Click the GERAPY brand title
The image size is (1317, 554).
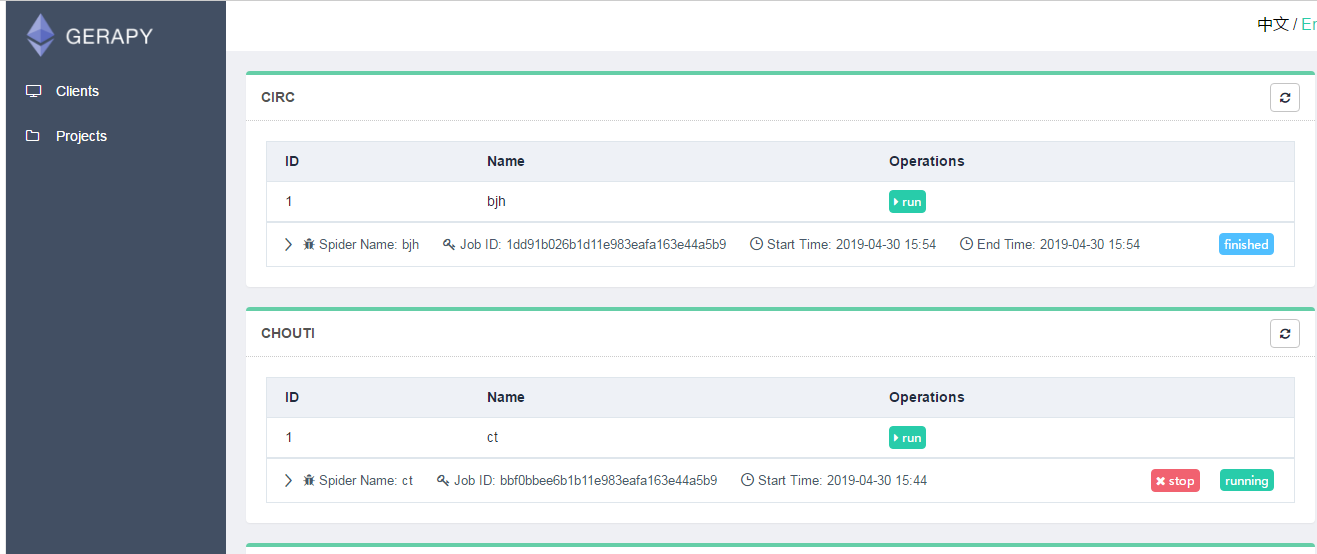[x=109, y=36]
